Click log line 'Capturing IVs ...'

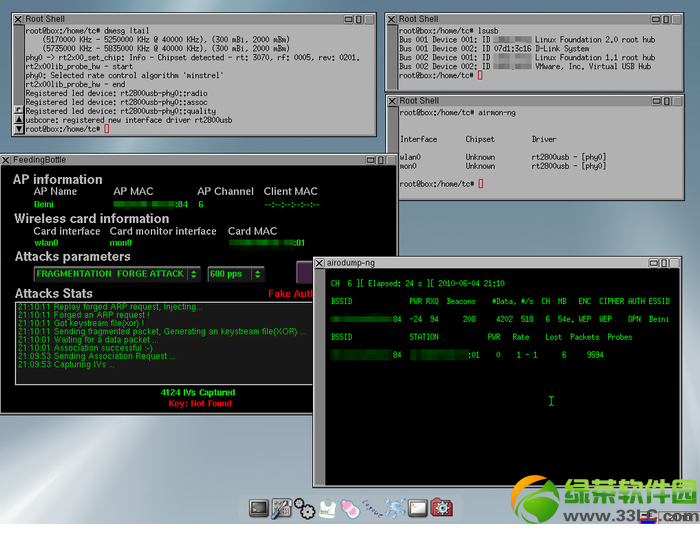66,364
